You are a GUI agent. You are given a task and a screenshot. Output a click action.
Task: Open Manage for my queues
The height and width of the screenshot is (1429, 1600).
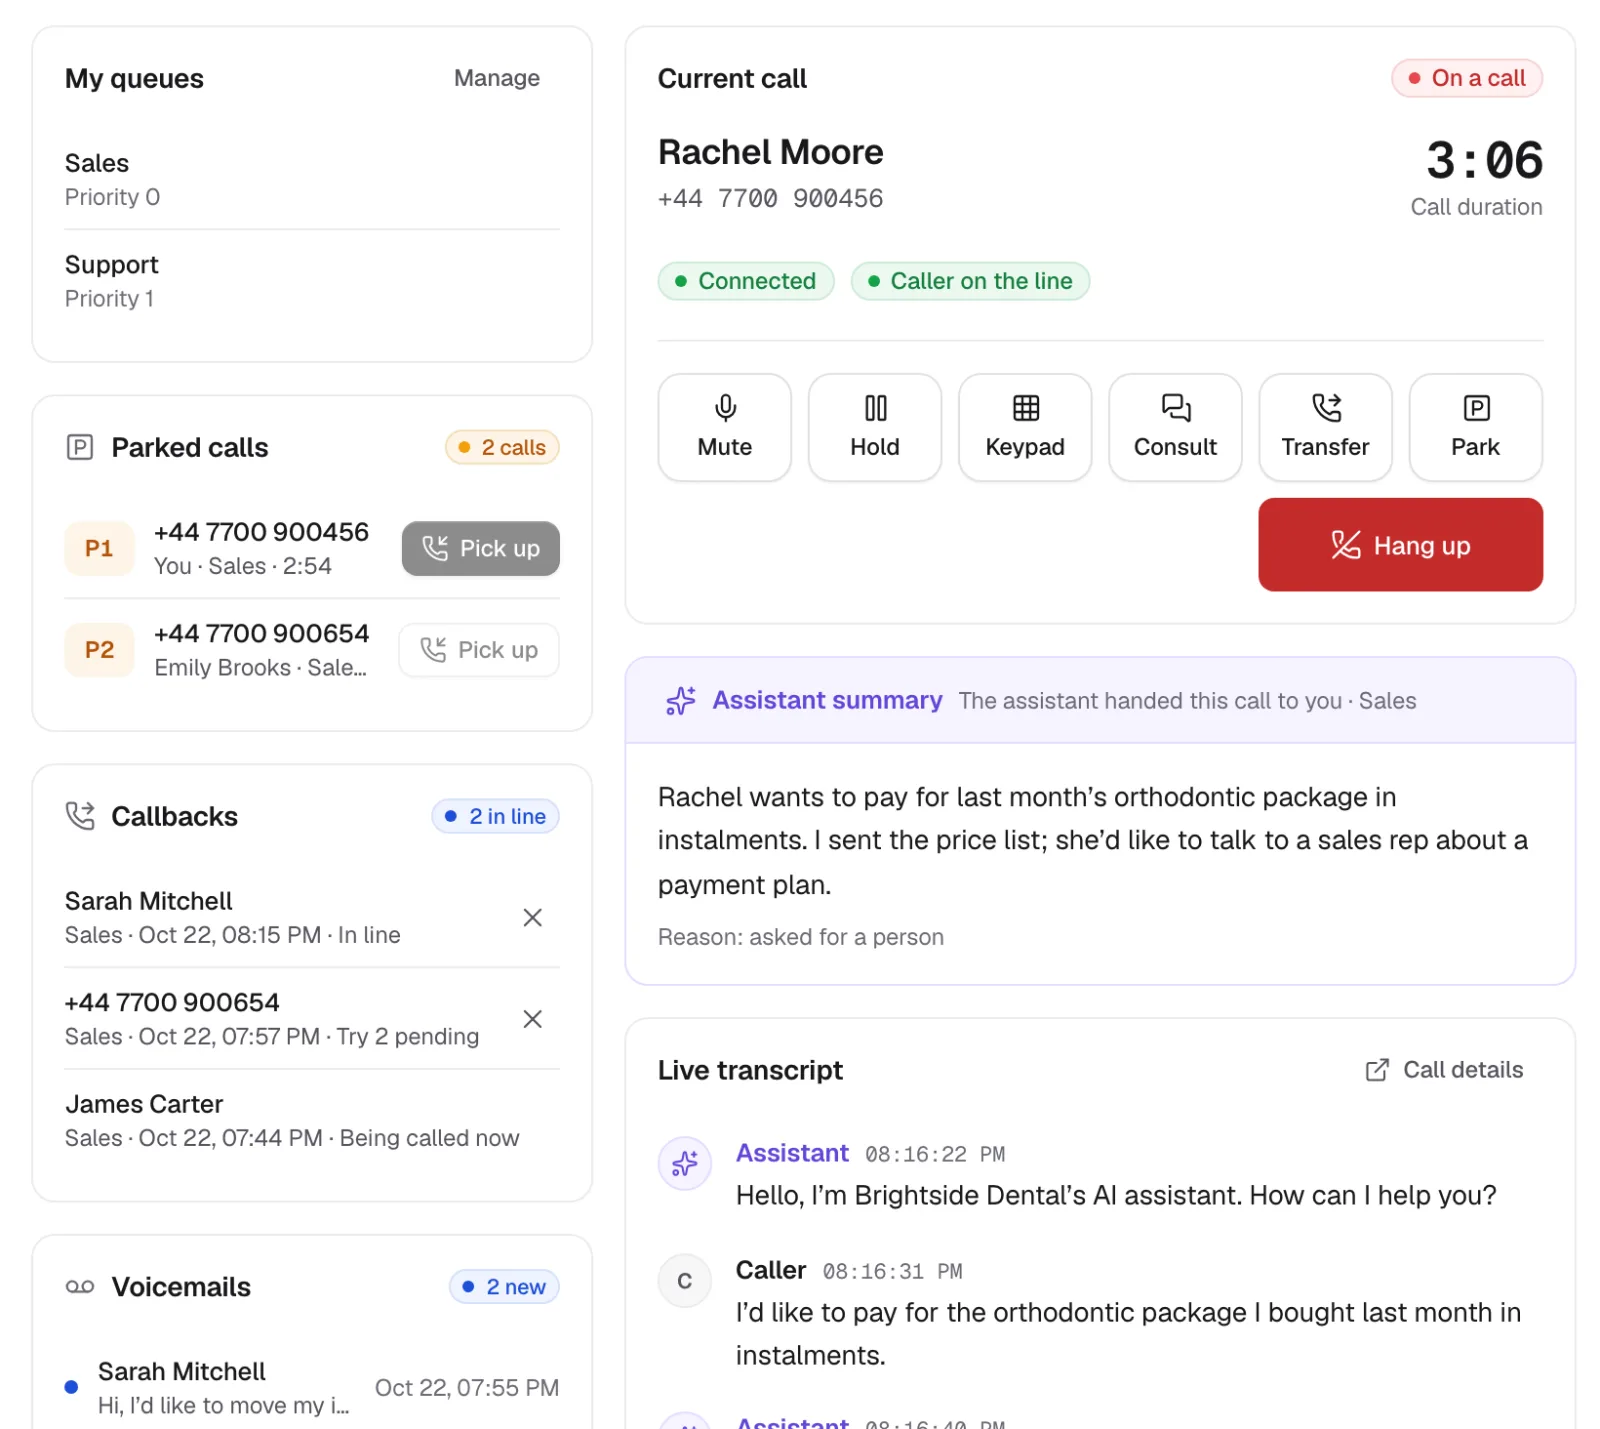pos(496,78)
